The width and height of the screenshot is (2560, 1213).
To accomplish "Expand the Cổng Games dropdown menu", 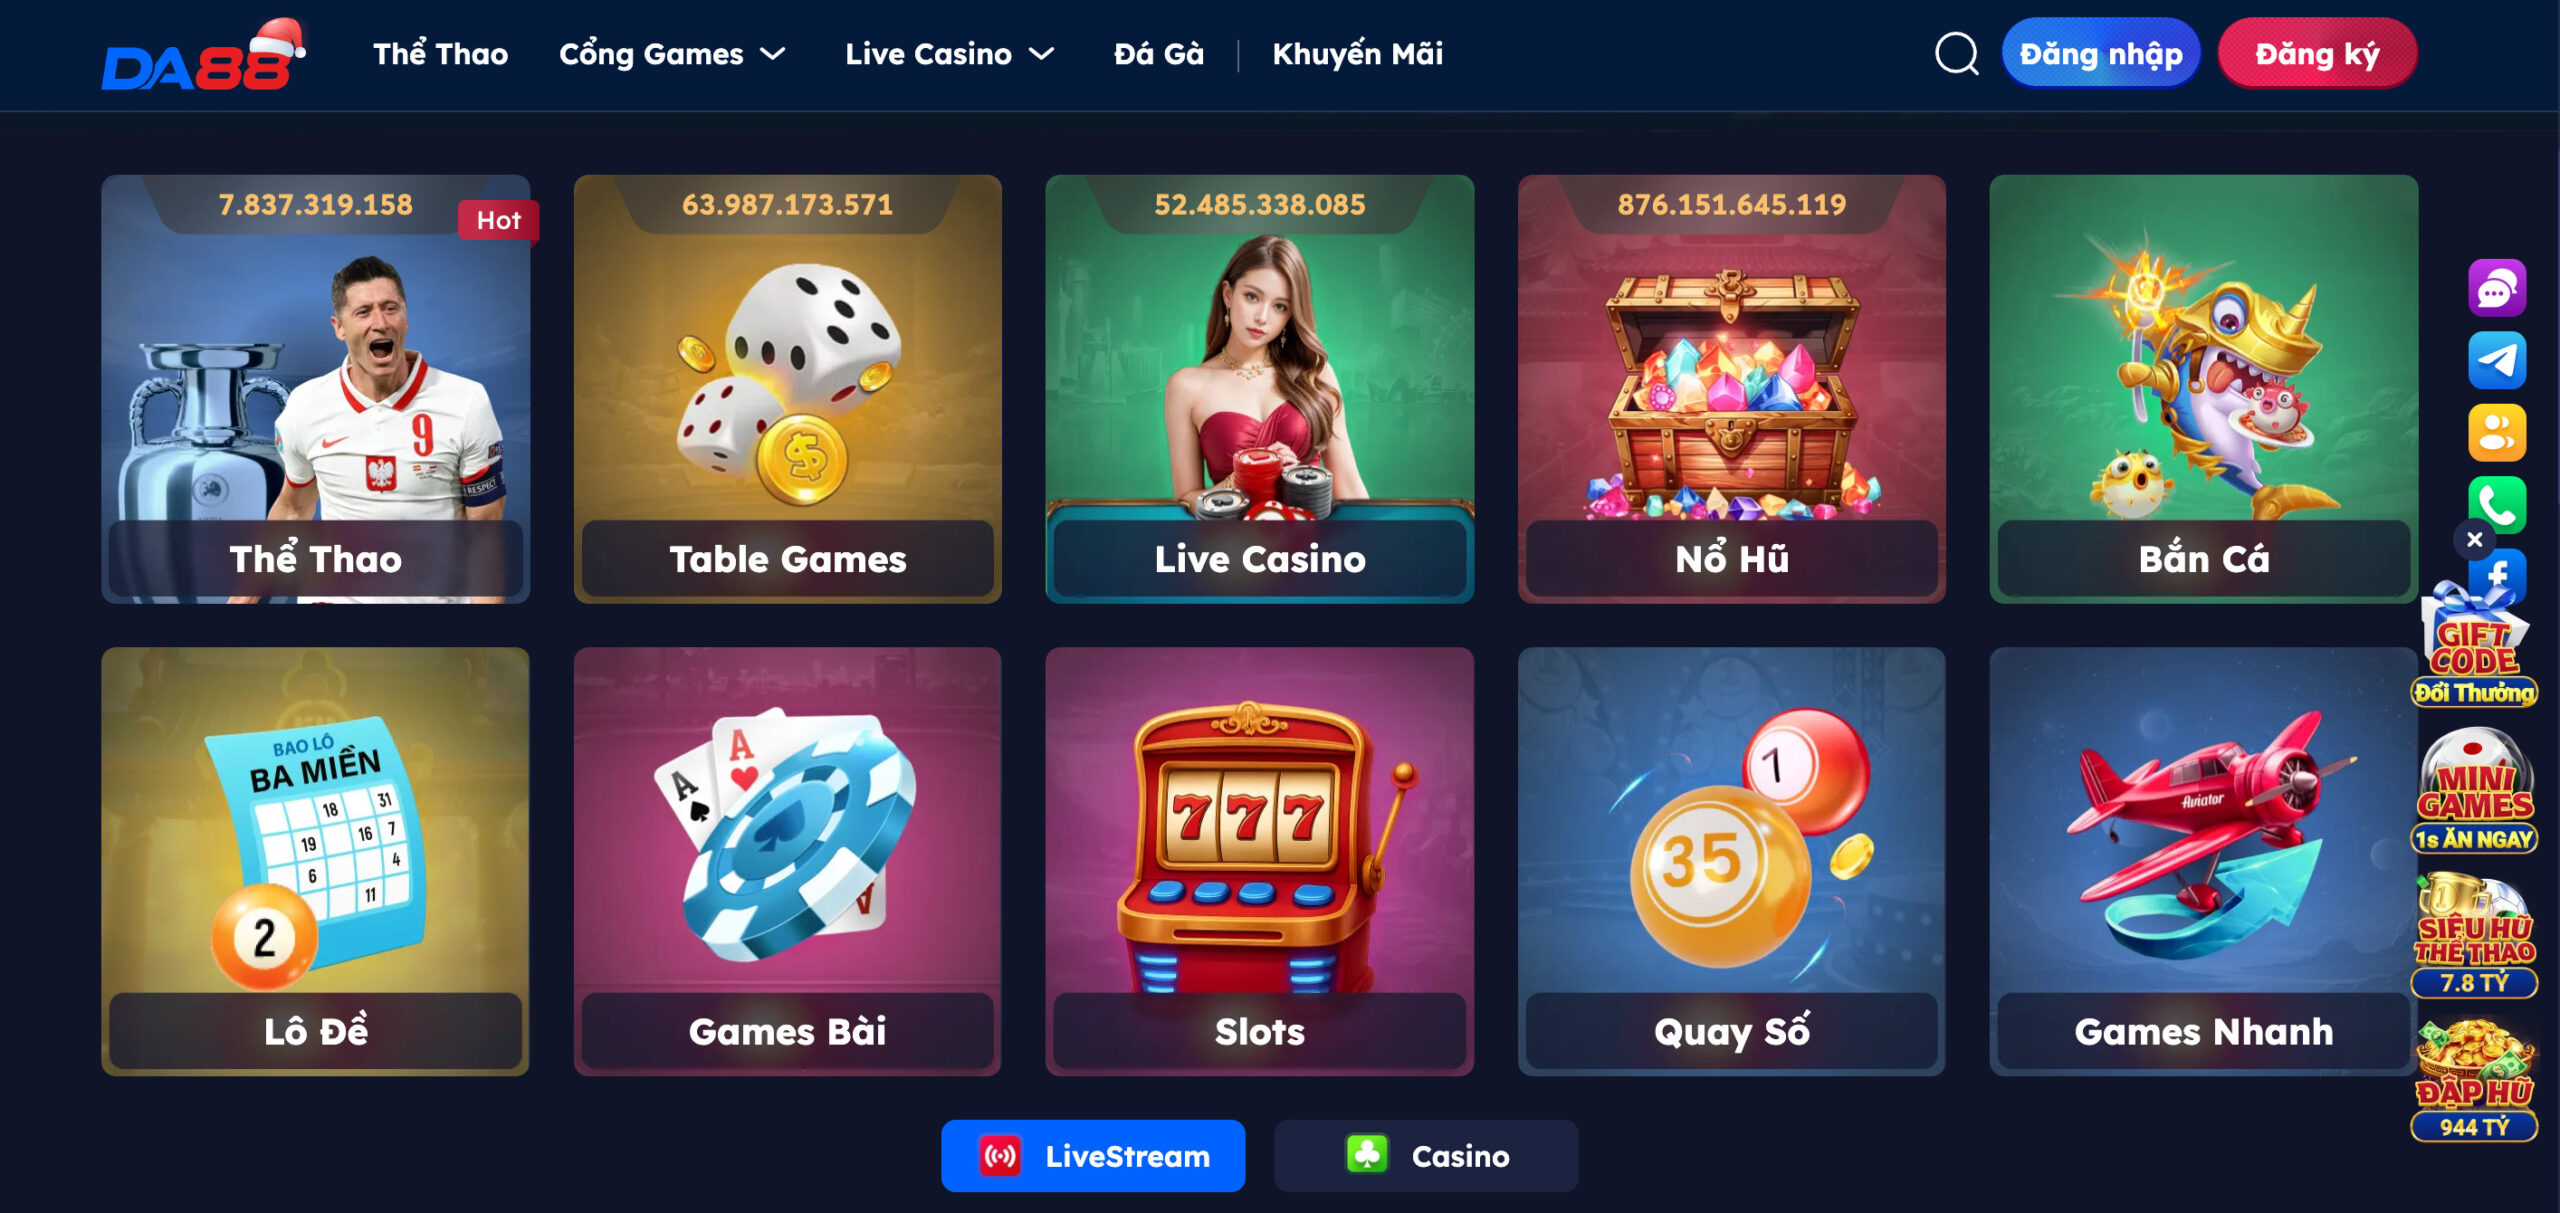I will (x=672, y=54).
